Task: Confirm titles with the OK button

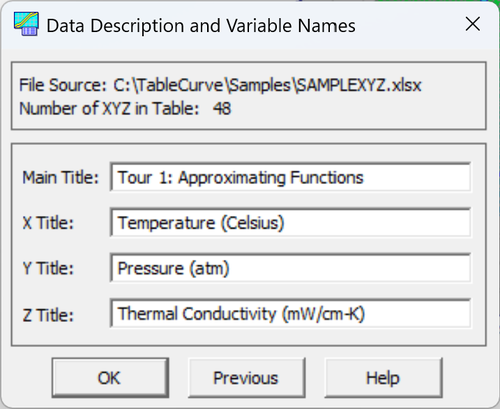Action: pyautogui.click(x=110, y=378)
